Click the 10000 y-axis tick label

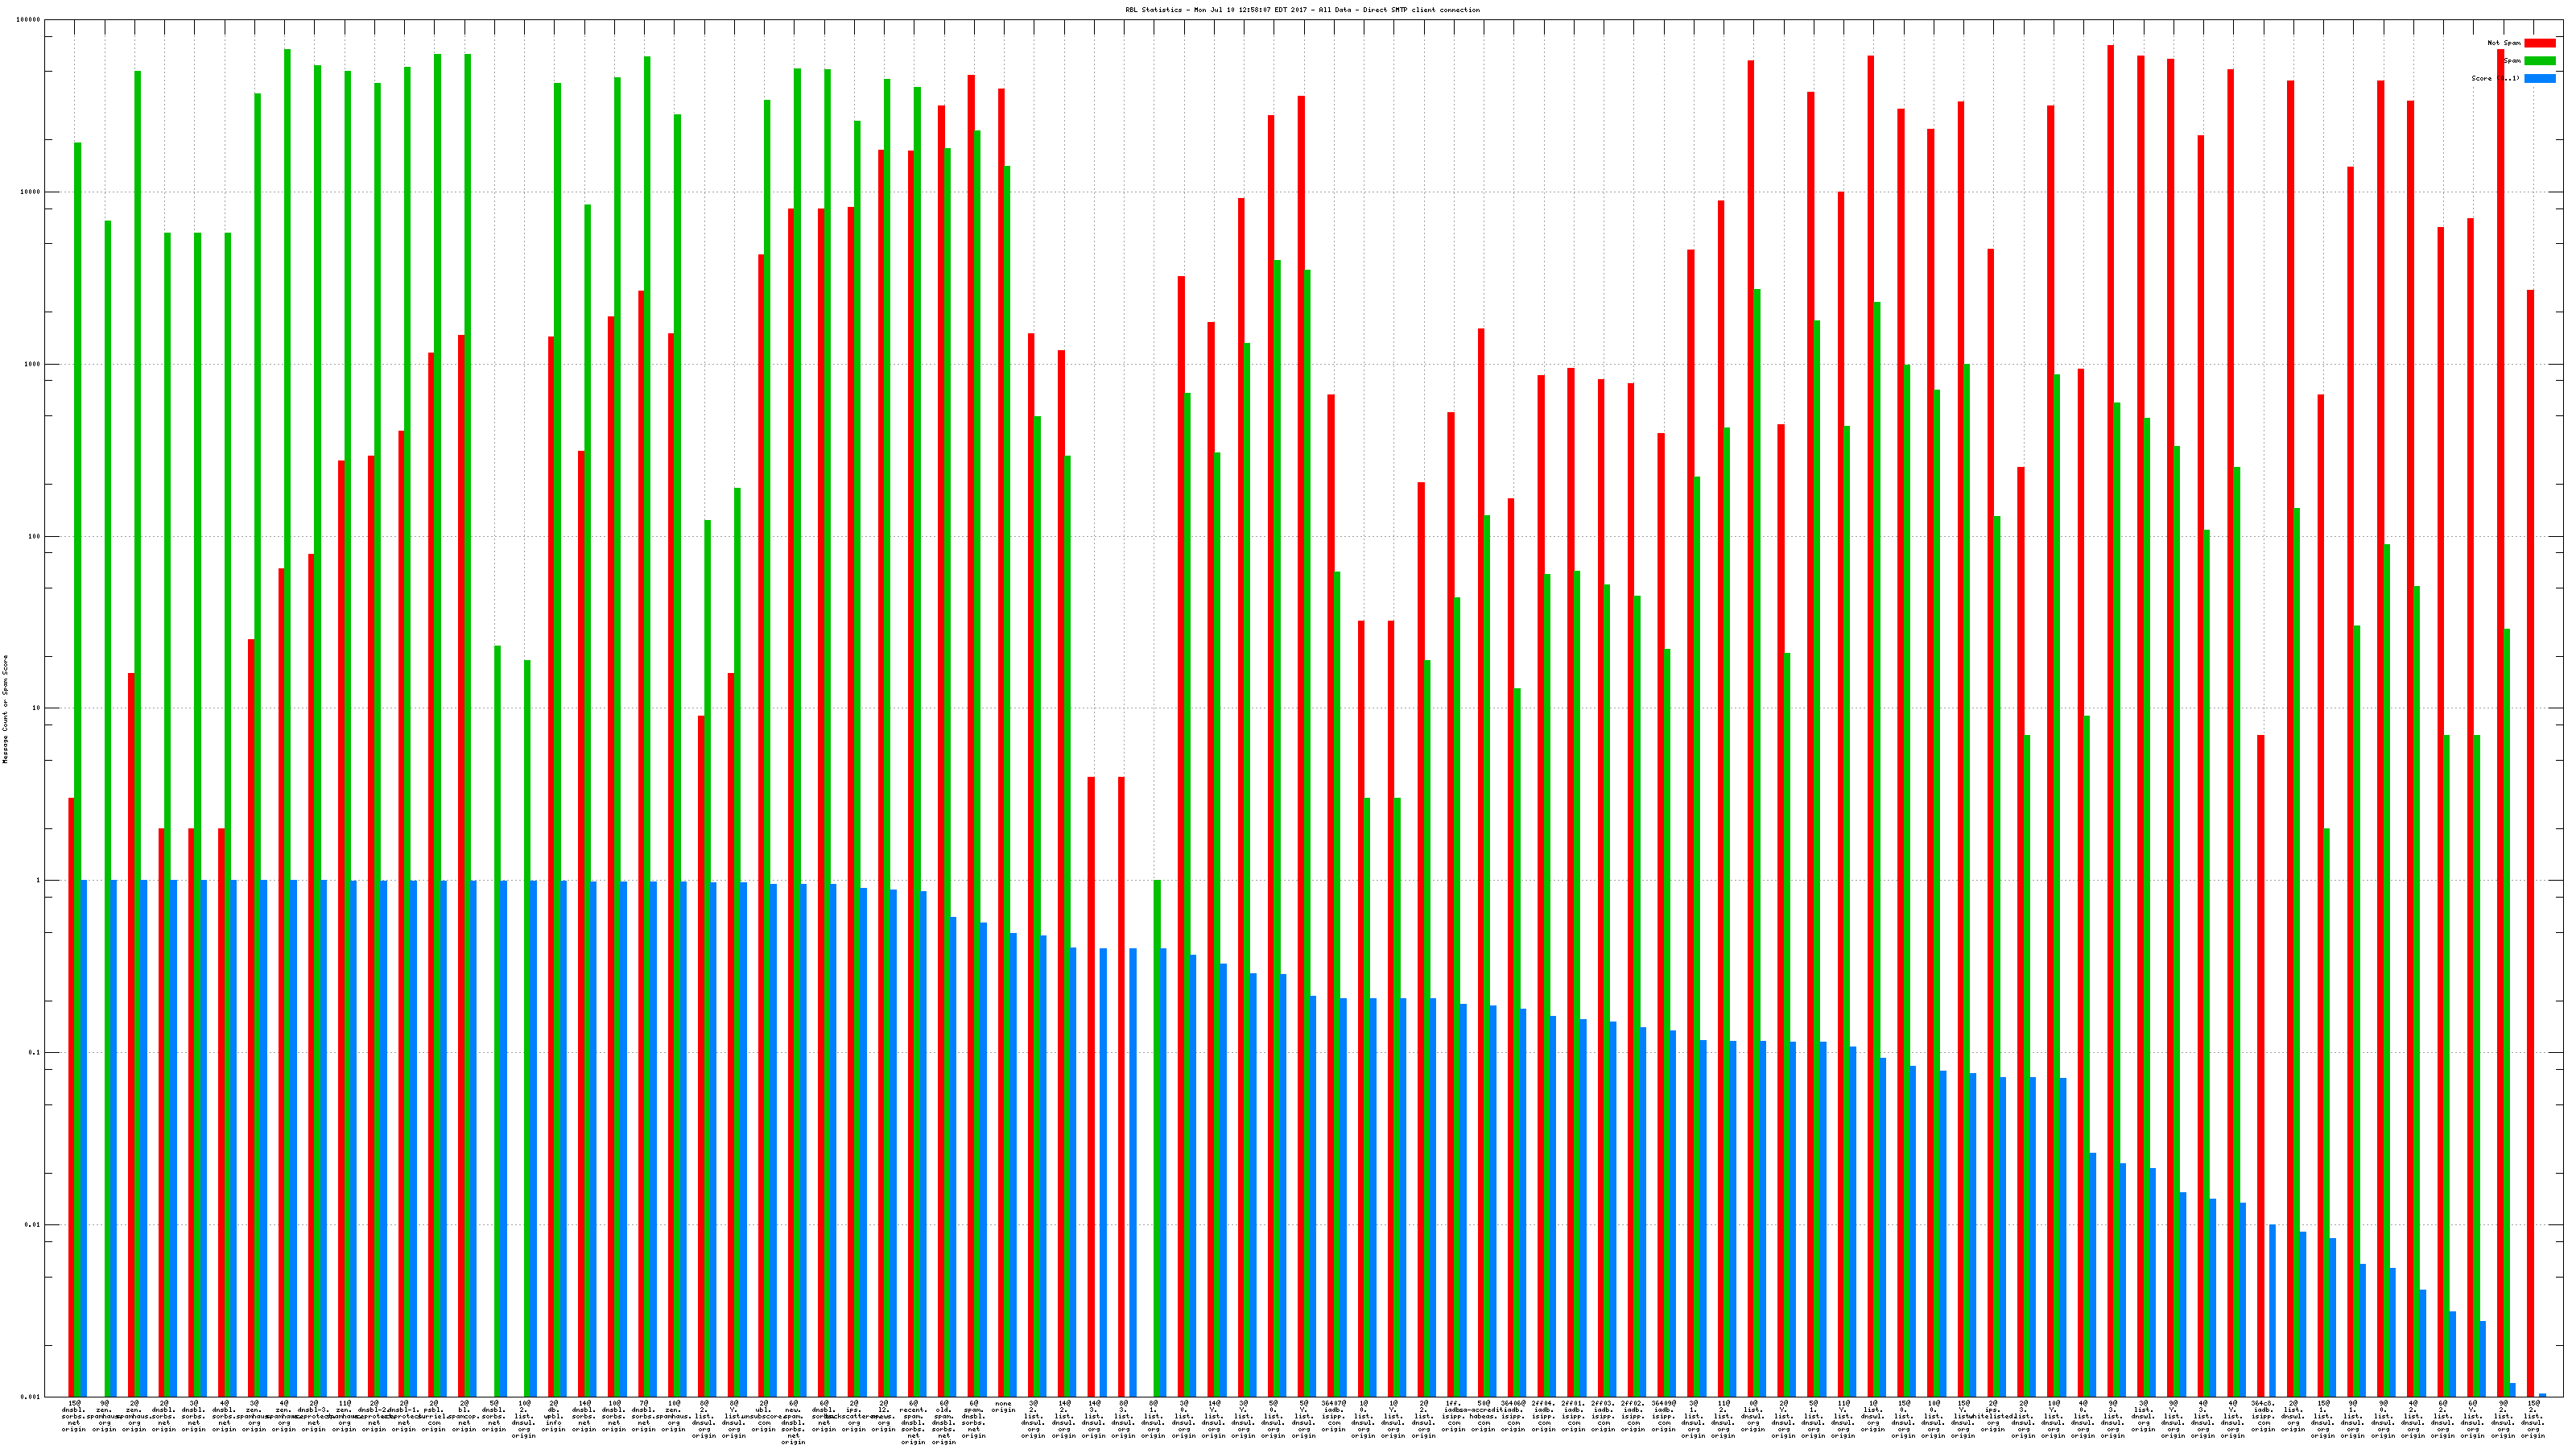31,192
